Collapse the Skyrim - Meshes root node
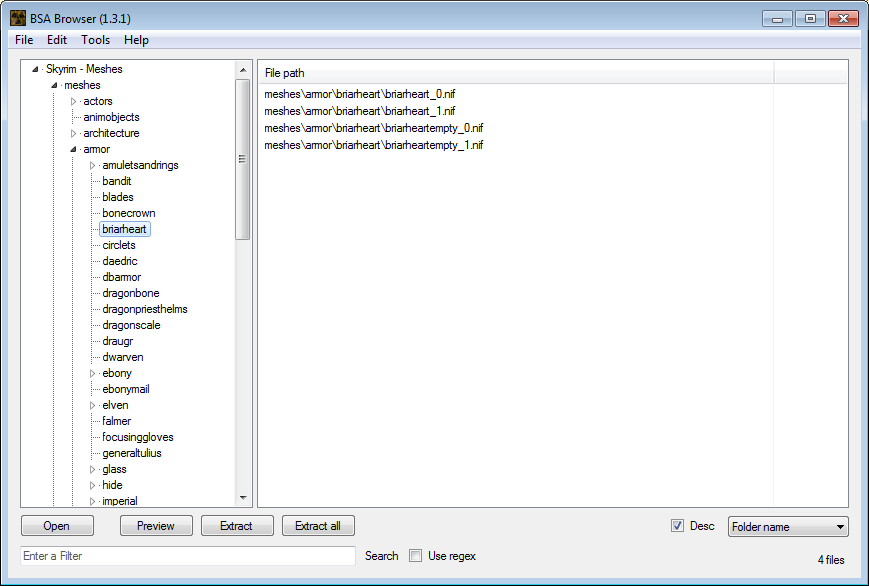 (x=35, y=69)
